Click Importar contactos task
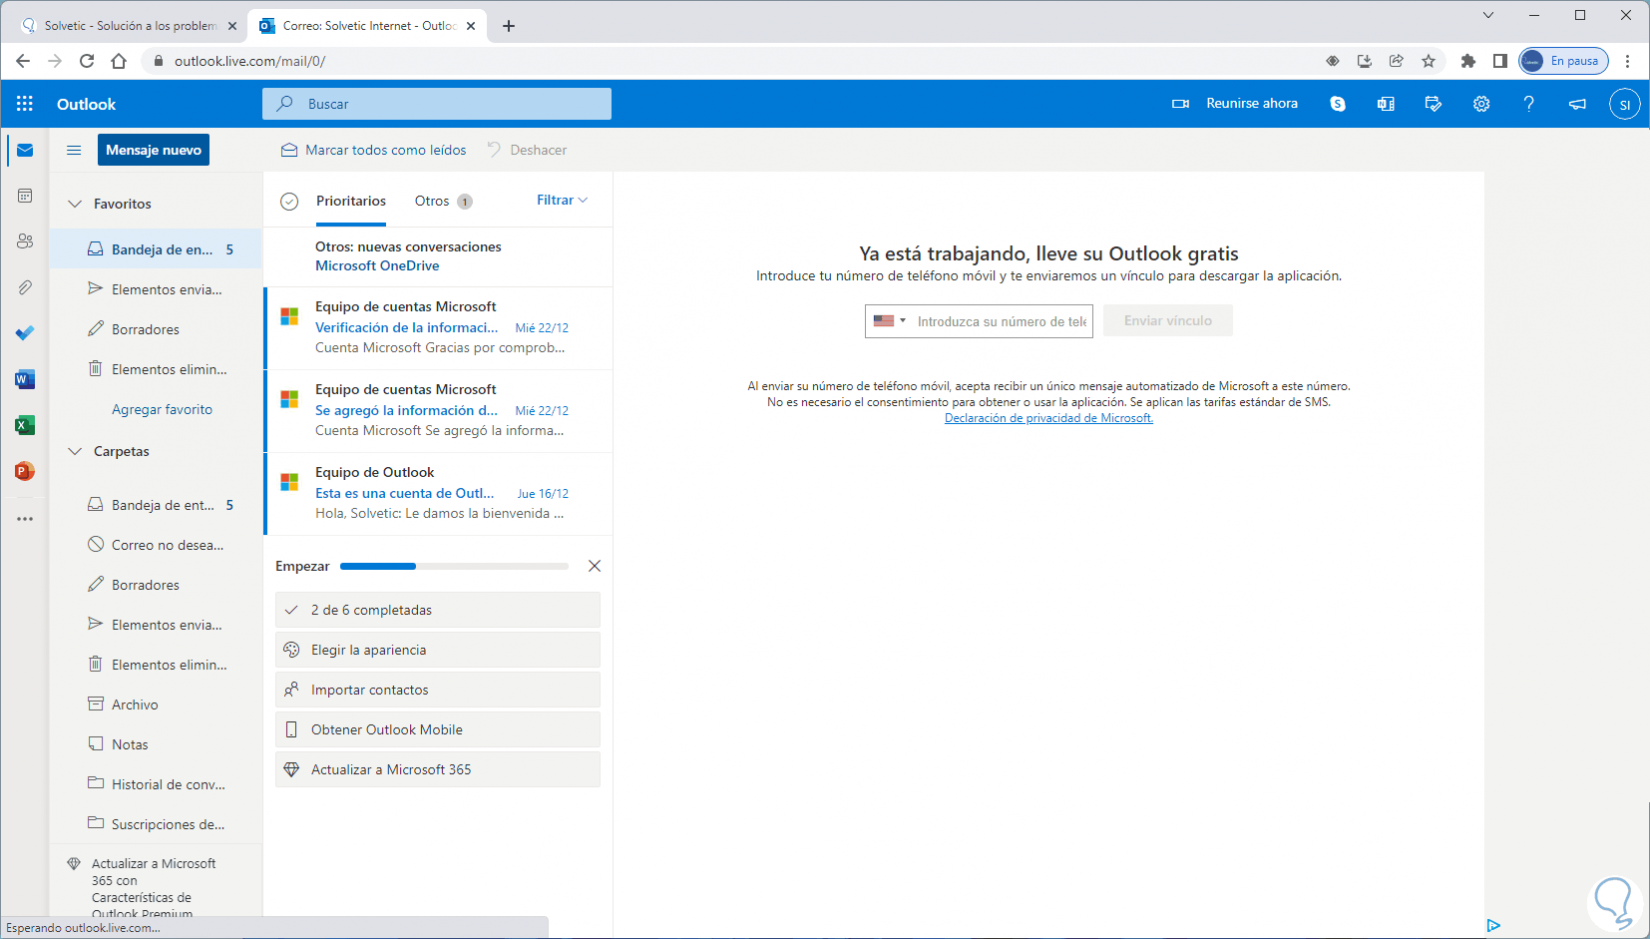Screen dimensions: 1650x939 (x=438, y=690)
